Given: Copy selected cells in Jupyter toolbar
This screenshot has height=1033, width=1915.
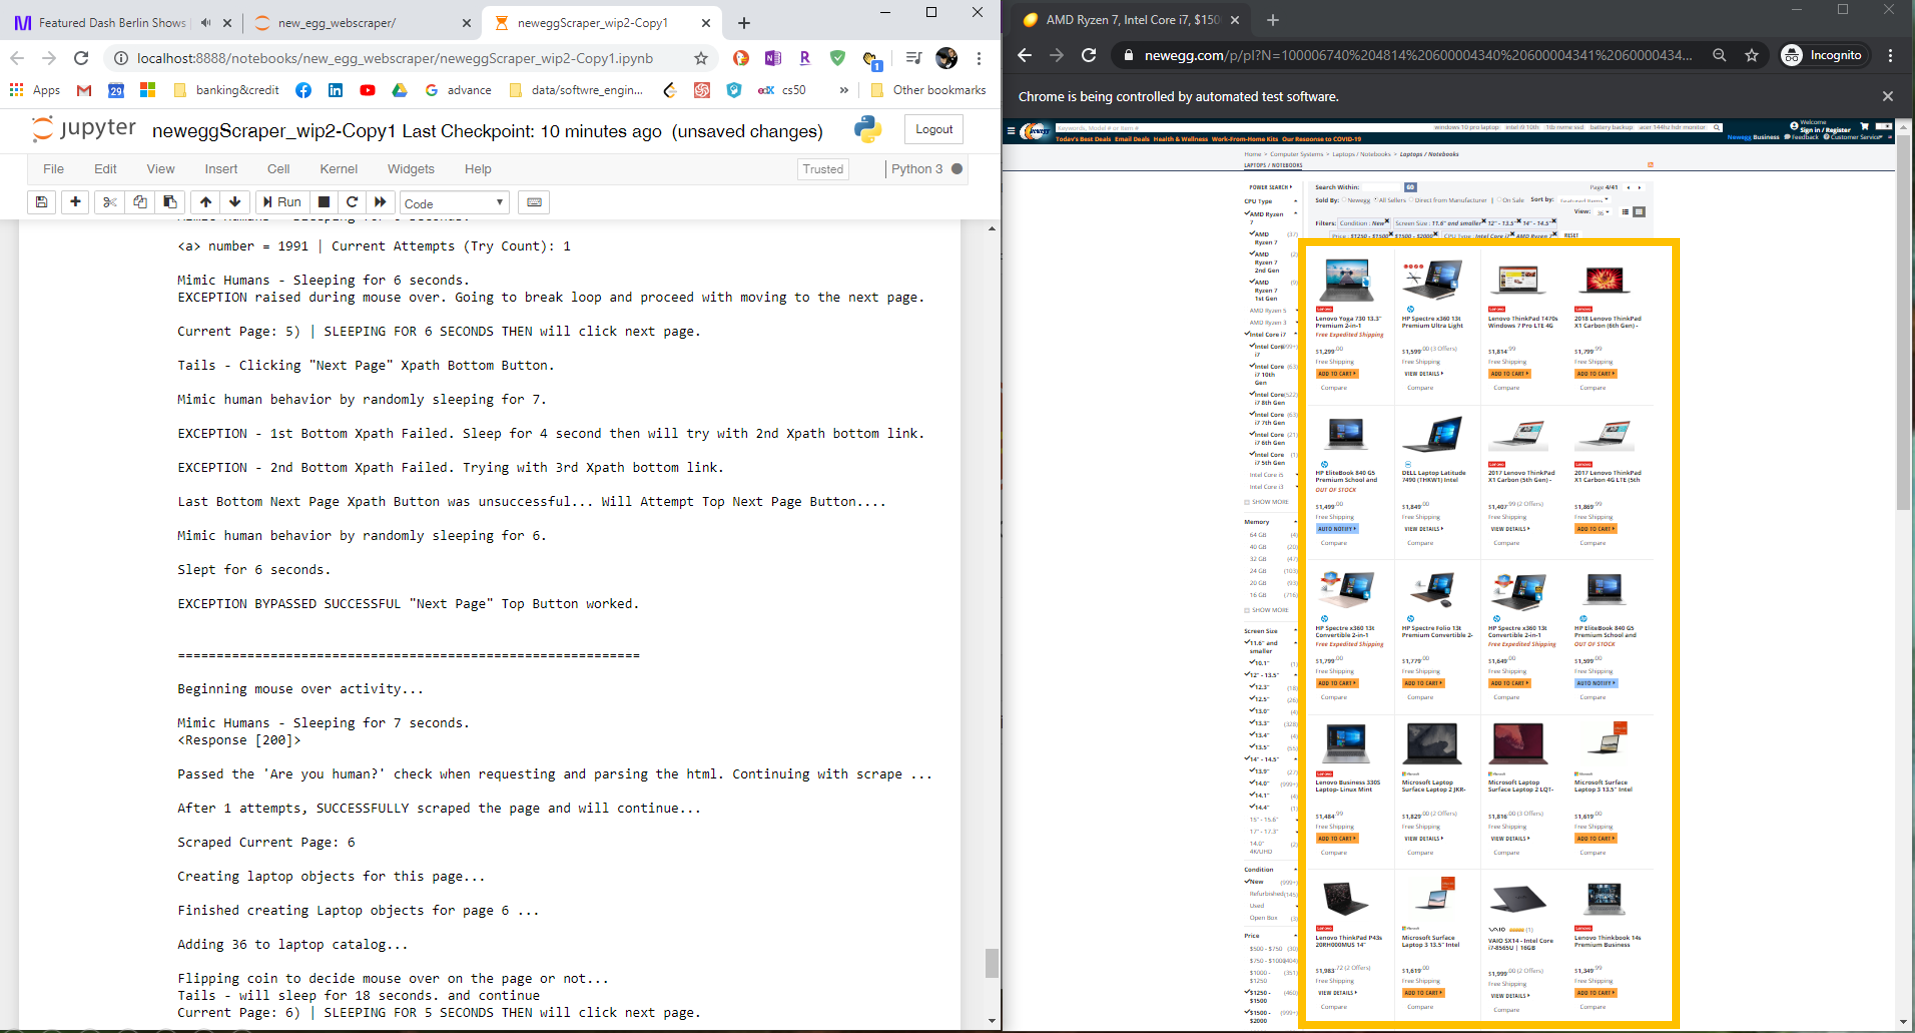Looking at the screenshot, I should click(x=140, y=202).
